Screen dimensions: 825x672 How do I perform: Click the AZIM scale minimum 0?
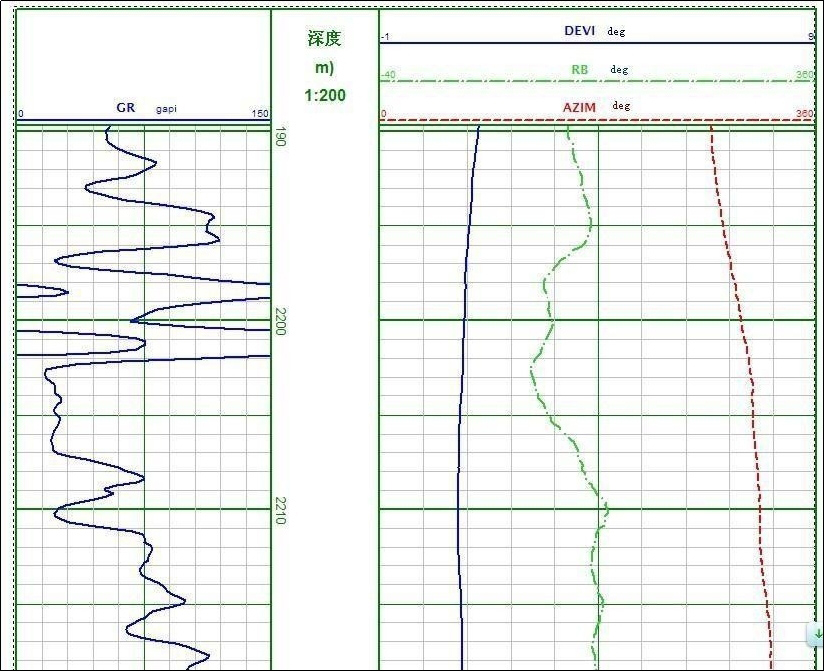coord(384,114)
